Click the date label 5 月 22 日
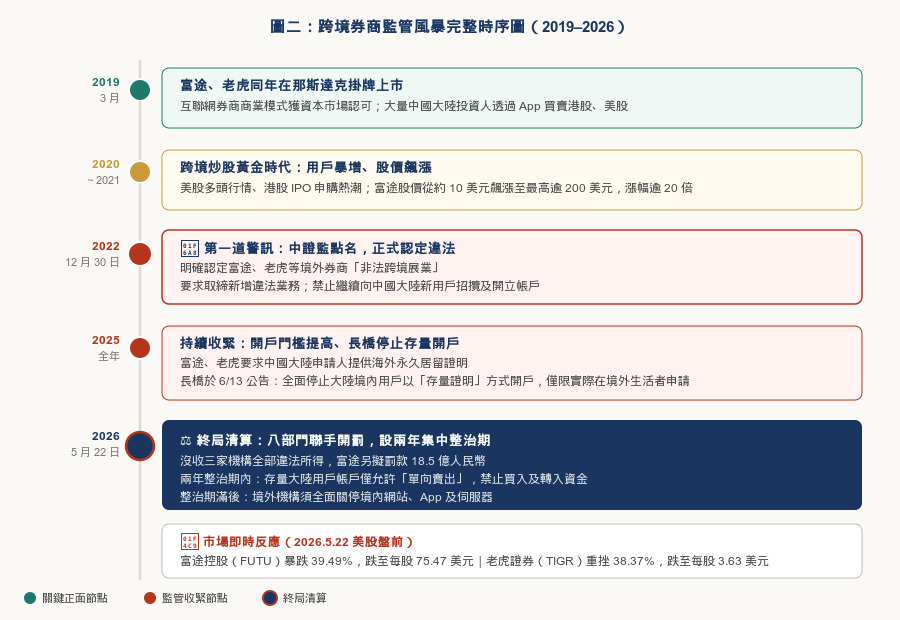 (95, 452)
